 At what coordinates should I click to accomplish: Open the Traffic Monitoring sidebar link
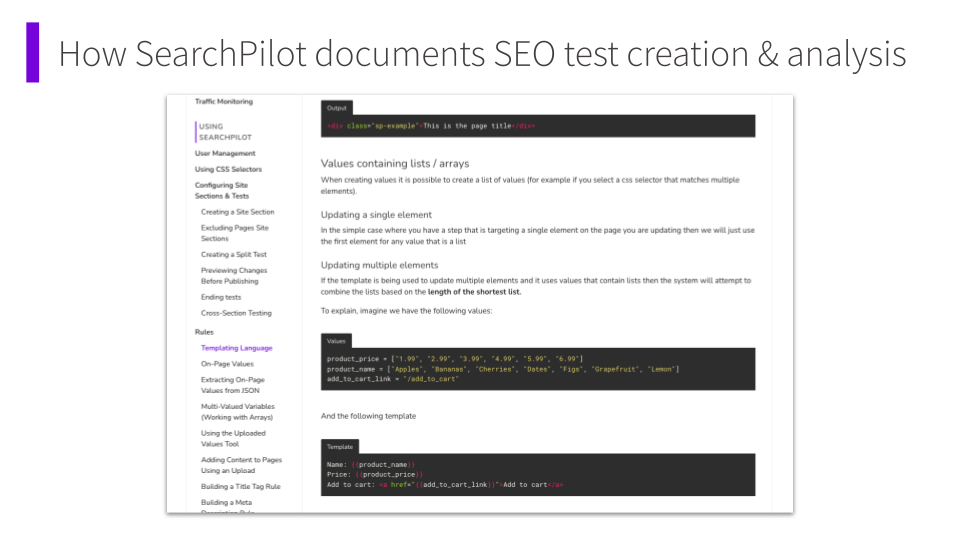pyautogui.click(x=223, y=102)
